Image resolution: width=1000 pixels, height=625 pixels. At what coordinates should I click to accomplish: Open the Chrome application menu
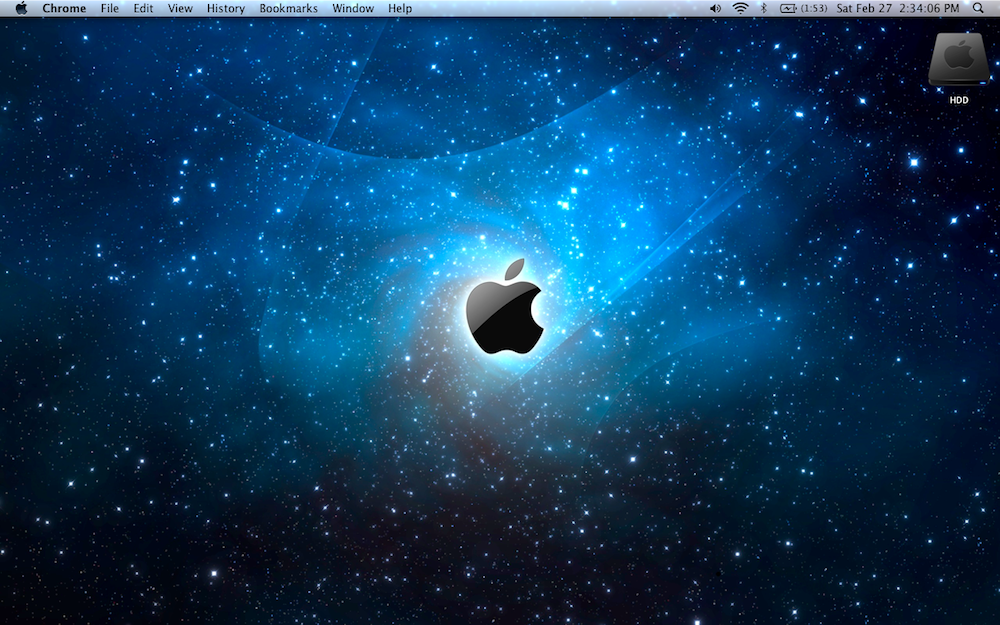pos(64,8)
